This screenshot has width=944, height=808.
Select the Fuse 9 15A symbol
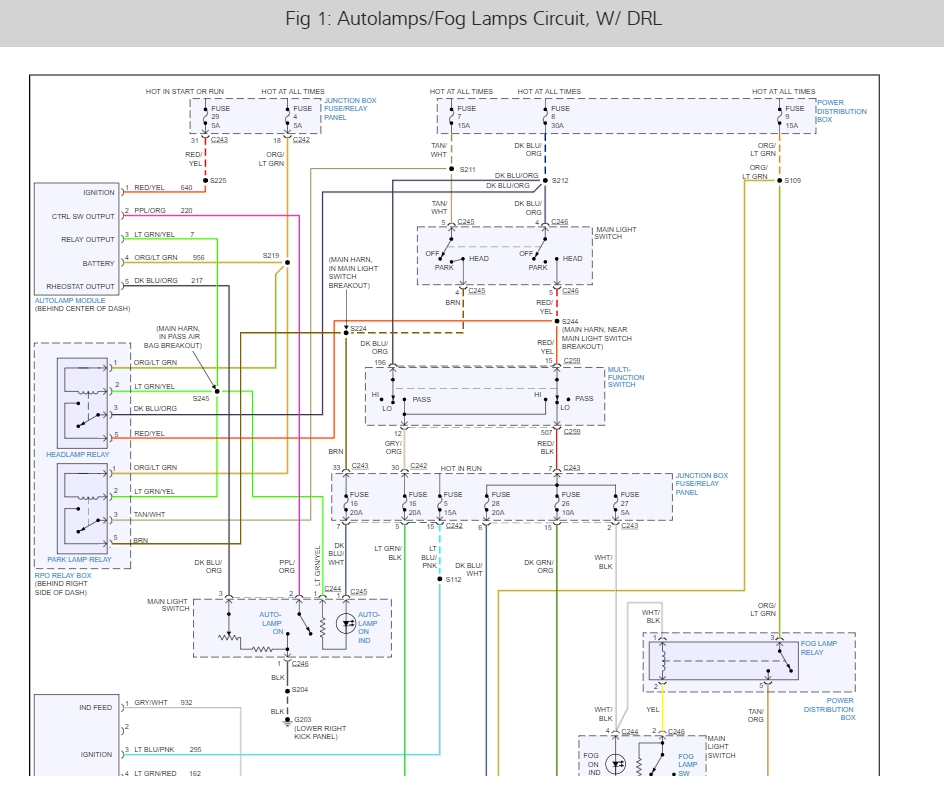(779, 117)
